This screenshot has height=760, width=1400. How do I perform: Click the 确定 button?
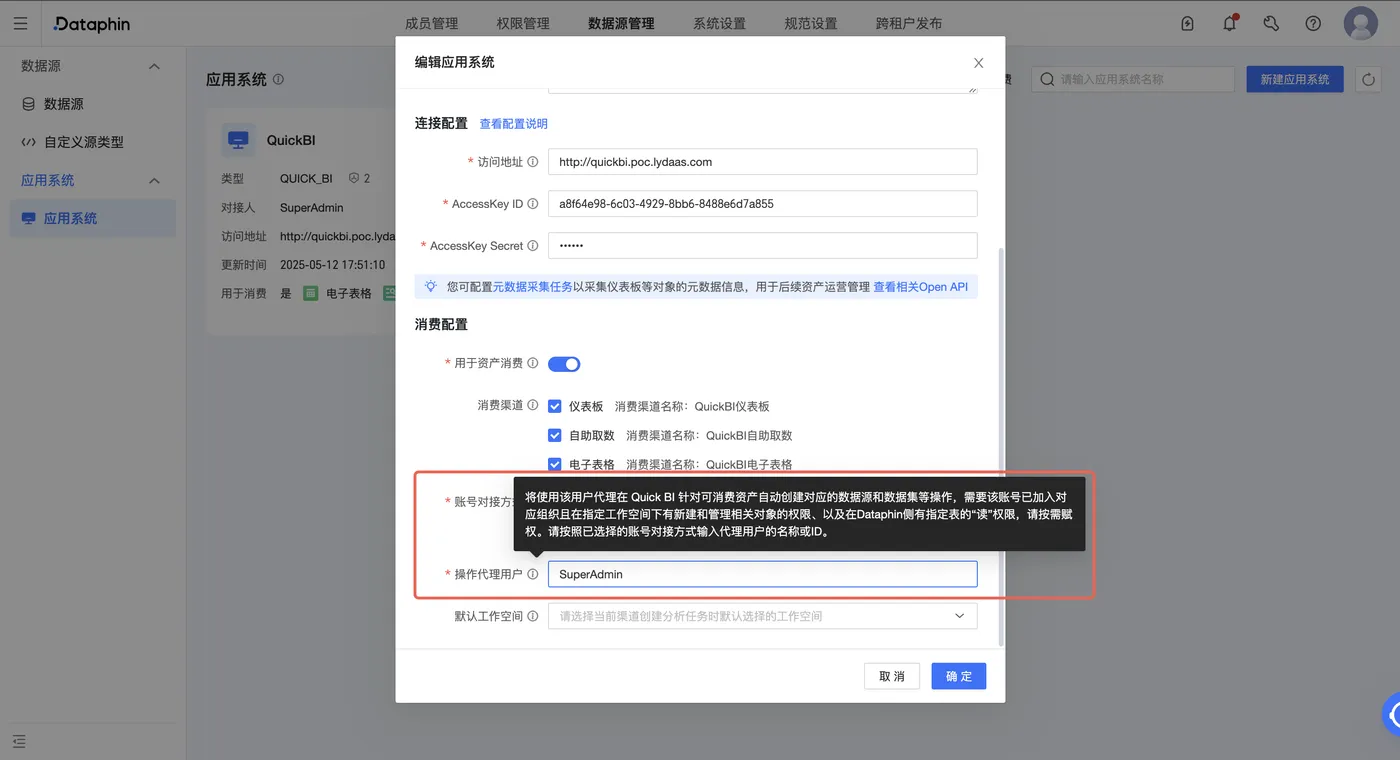coord(959,676)
